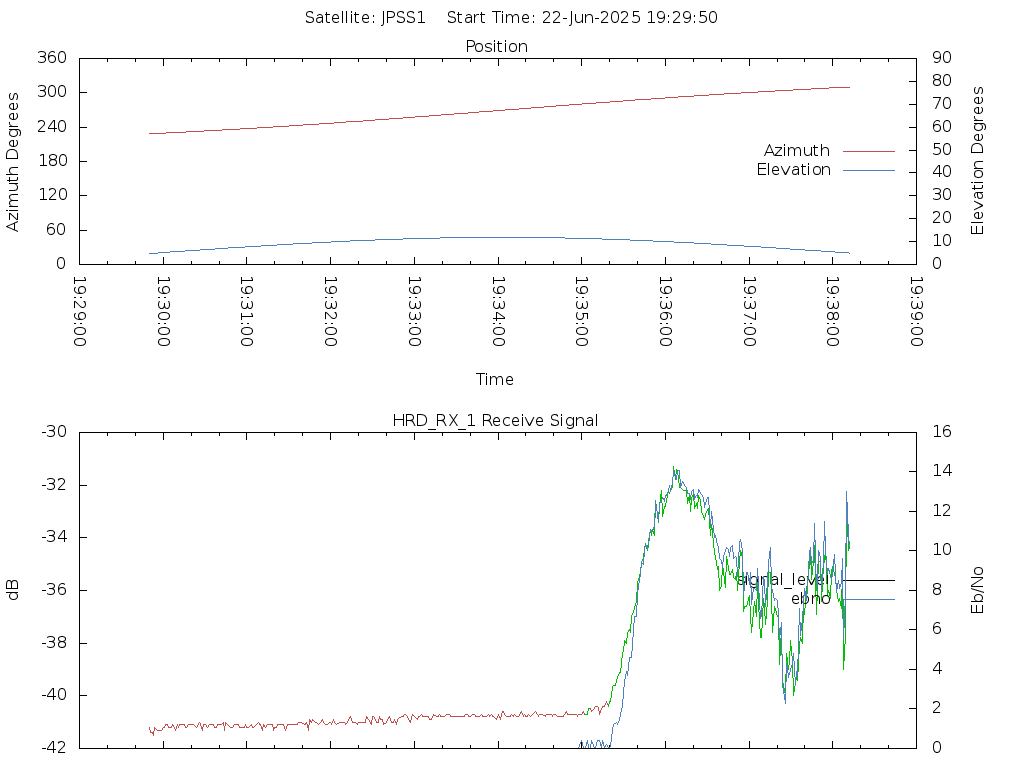Click the "signal_level" legend label
The image size is (1024, 768).
(x=783, y=580)
